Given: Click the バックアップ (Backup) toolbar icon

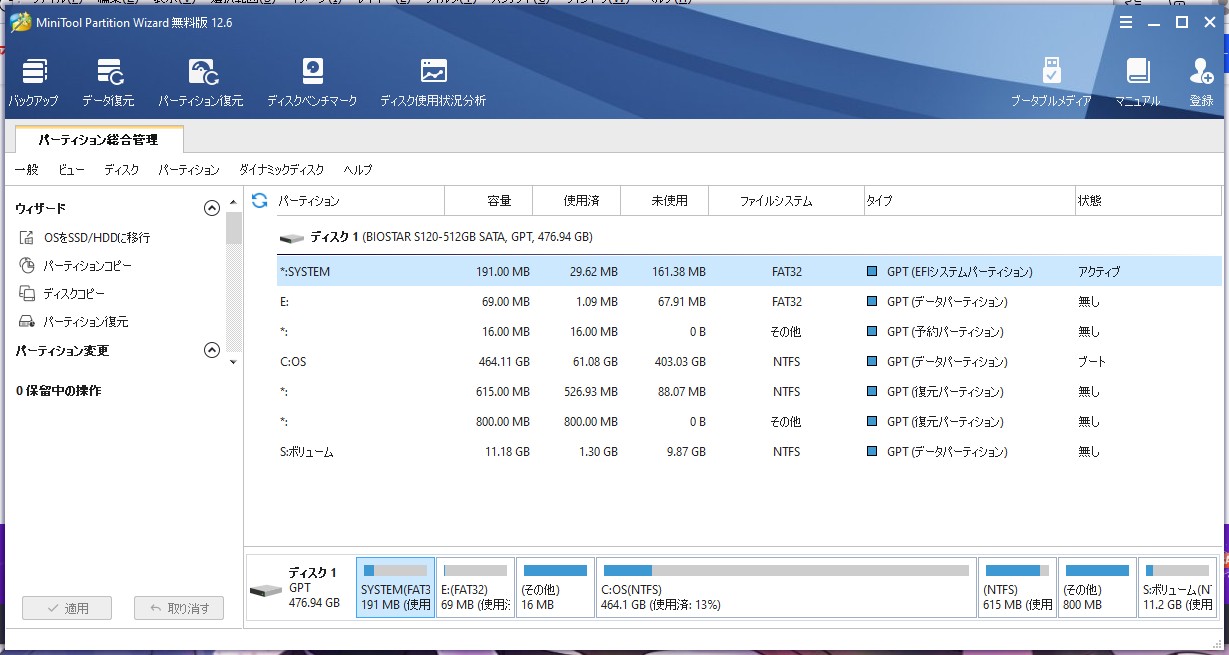Looking at the screenshot, I should 33,82.
